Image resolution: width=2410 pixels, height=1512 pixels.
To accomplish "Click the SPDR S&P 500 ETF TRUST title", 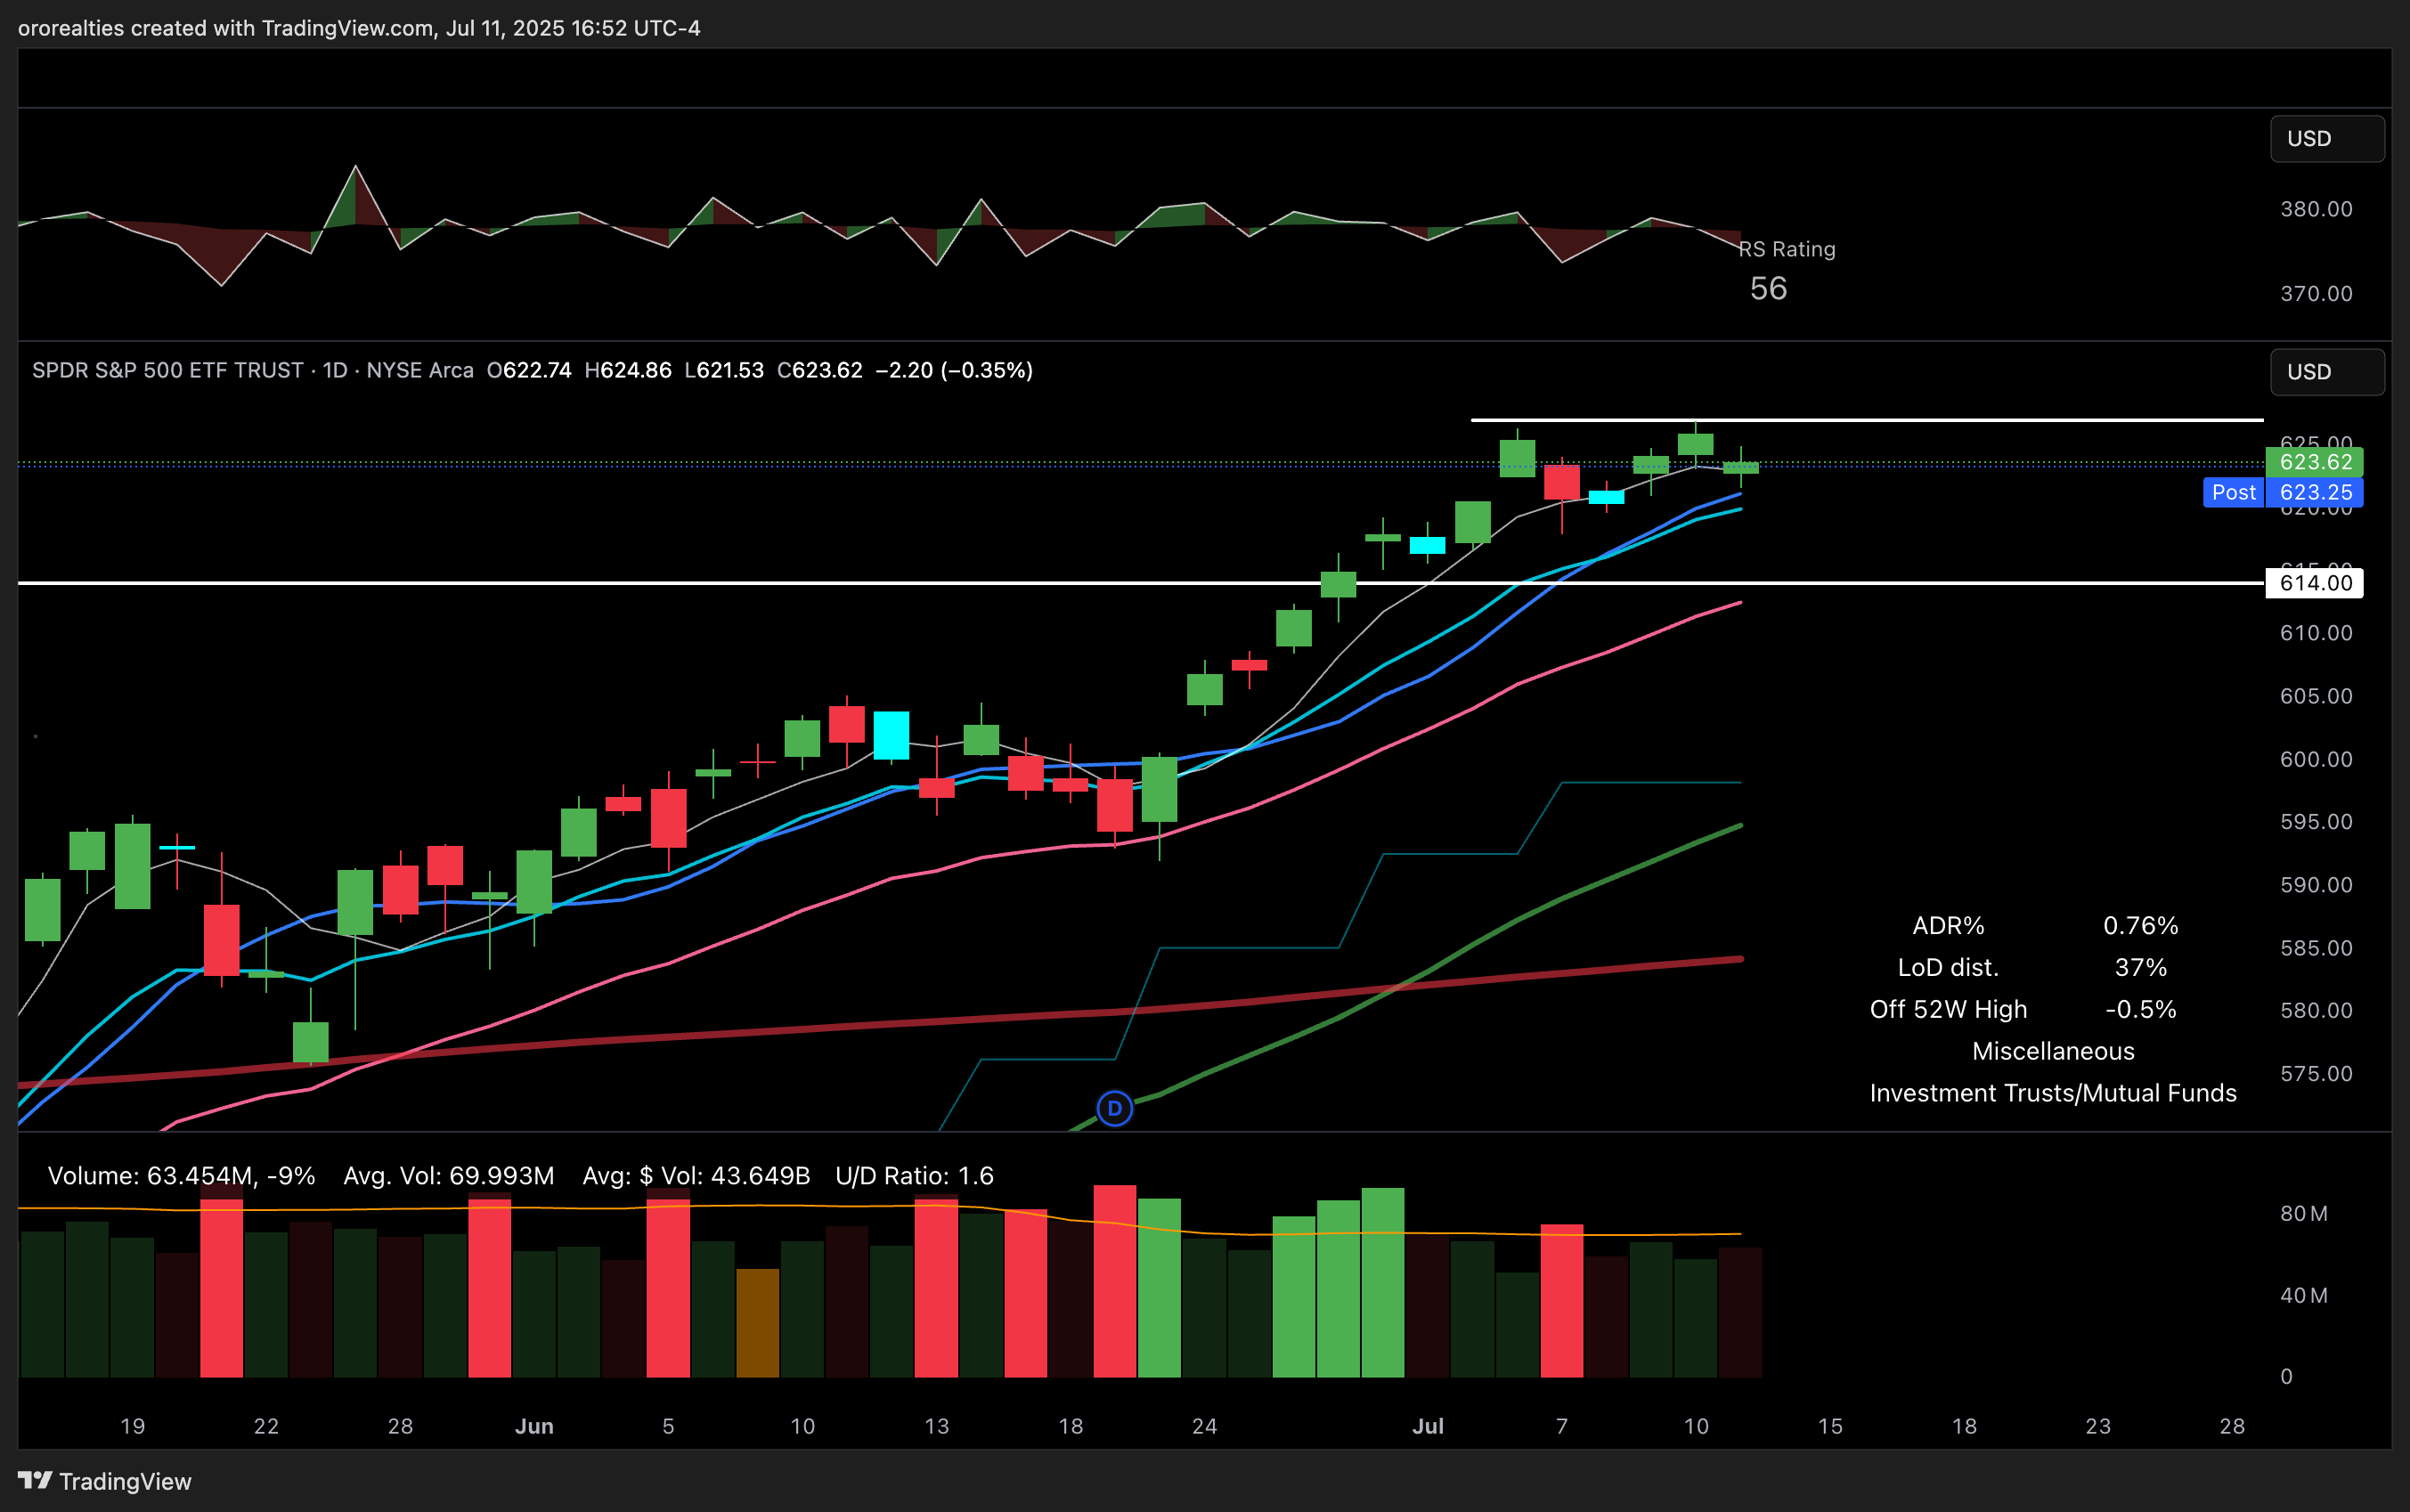I will pyautogui.click(x=168, y=370).
